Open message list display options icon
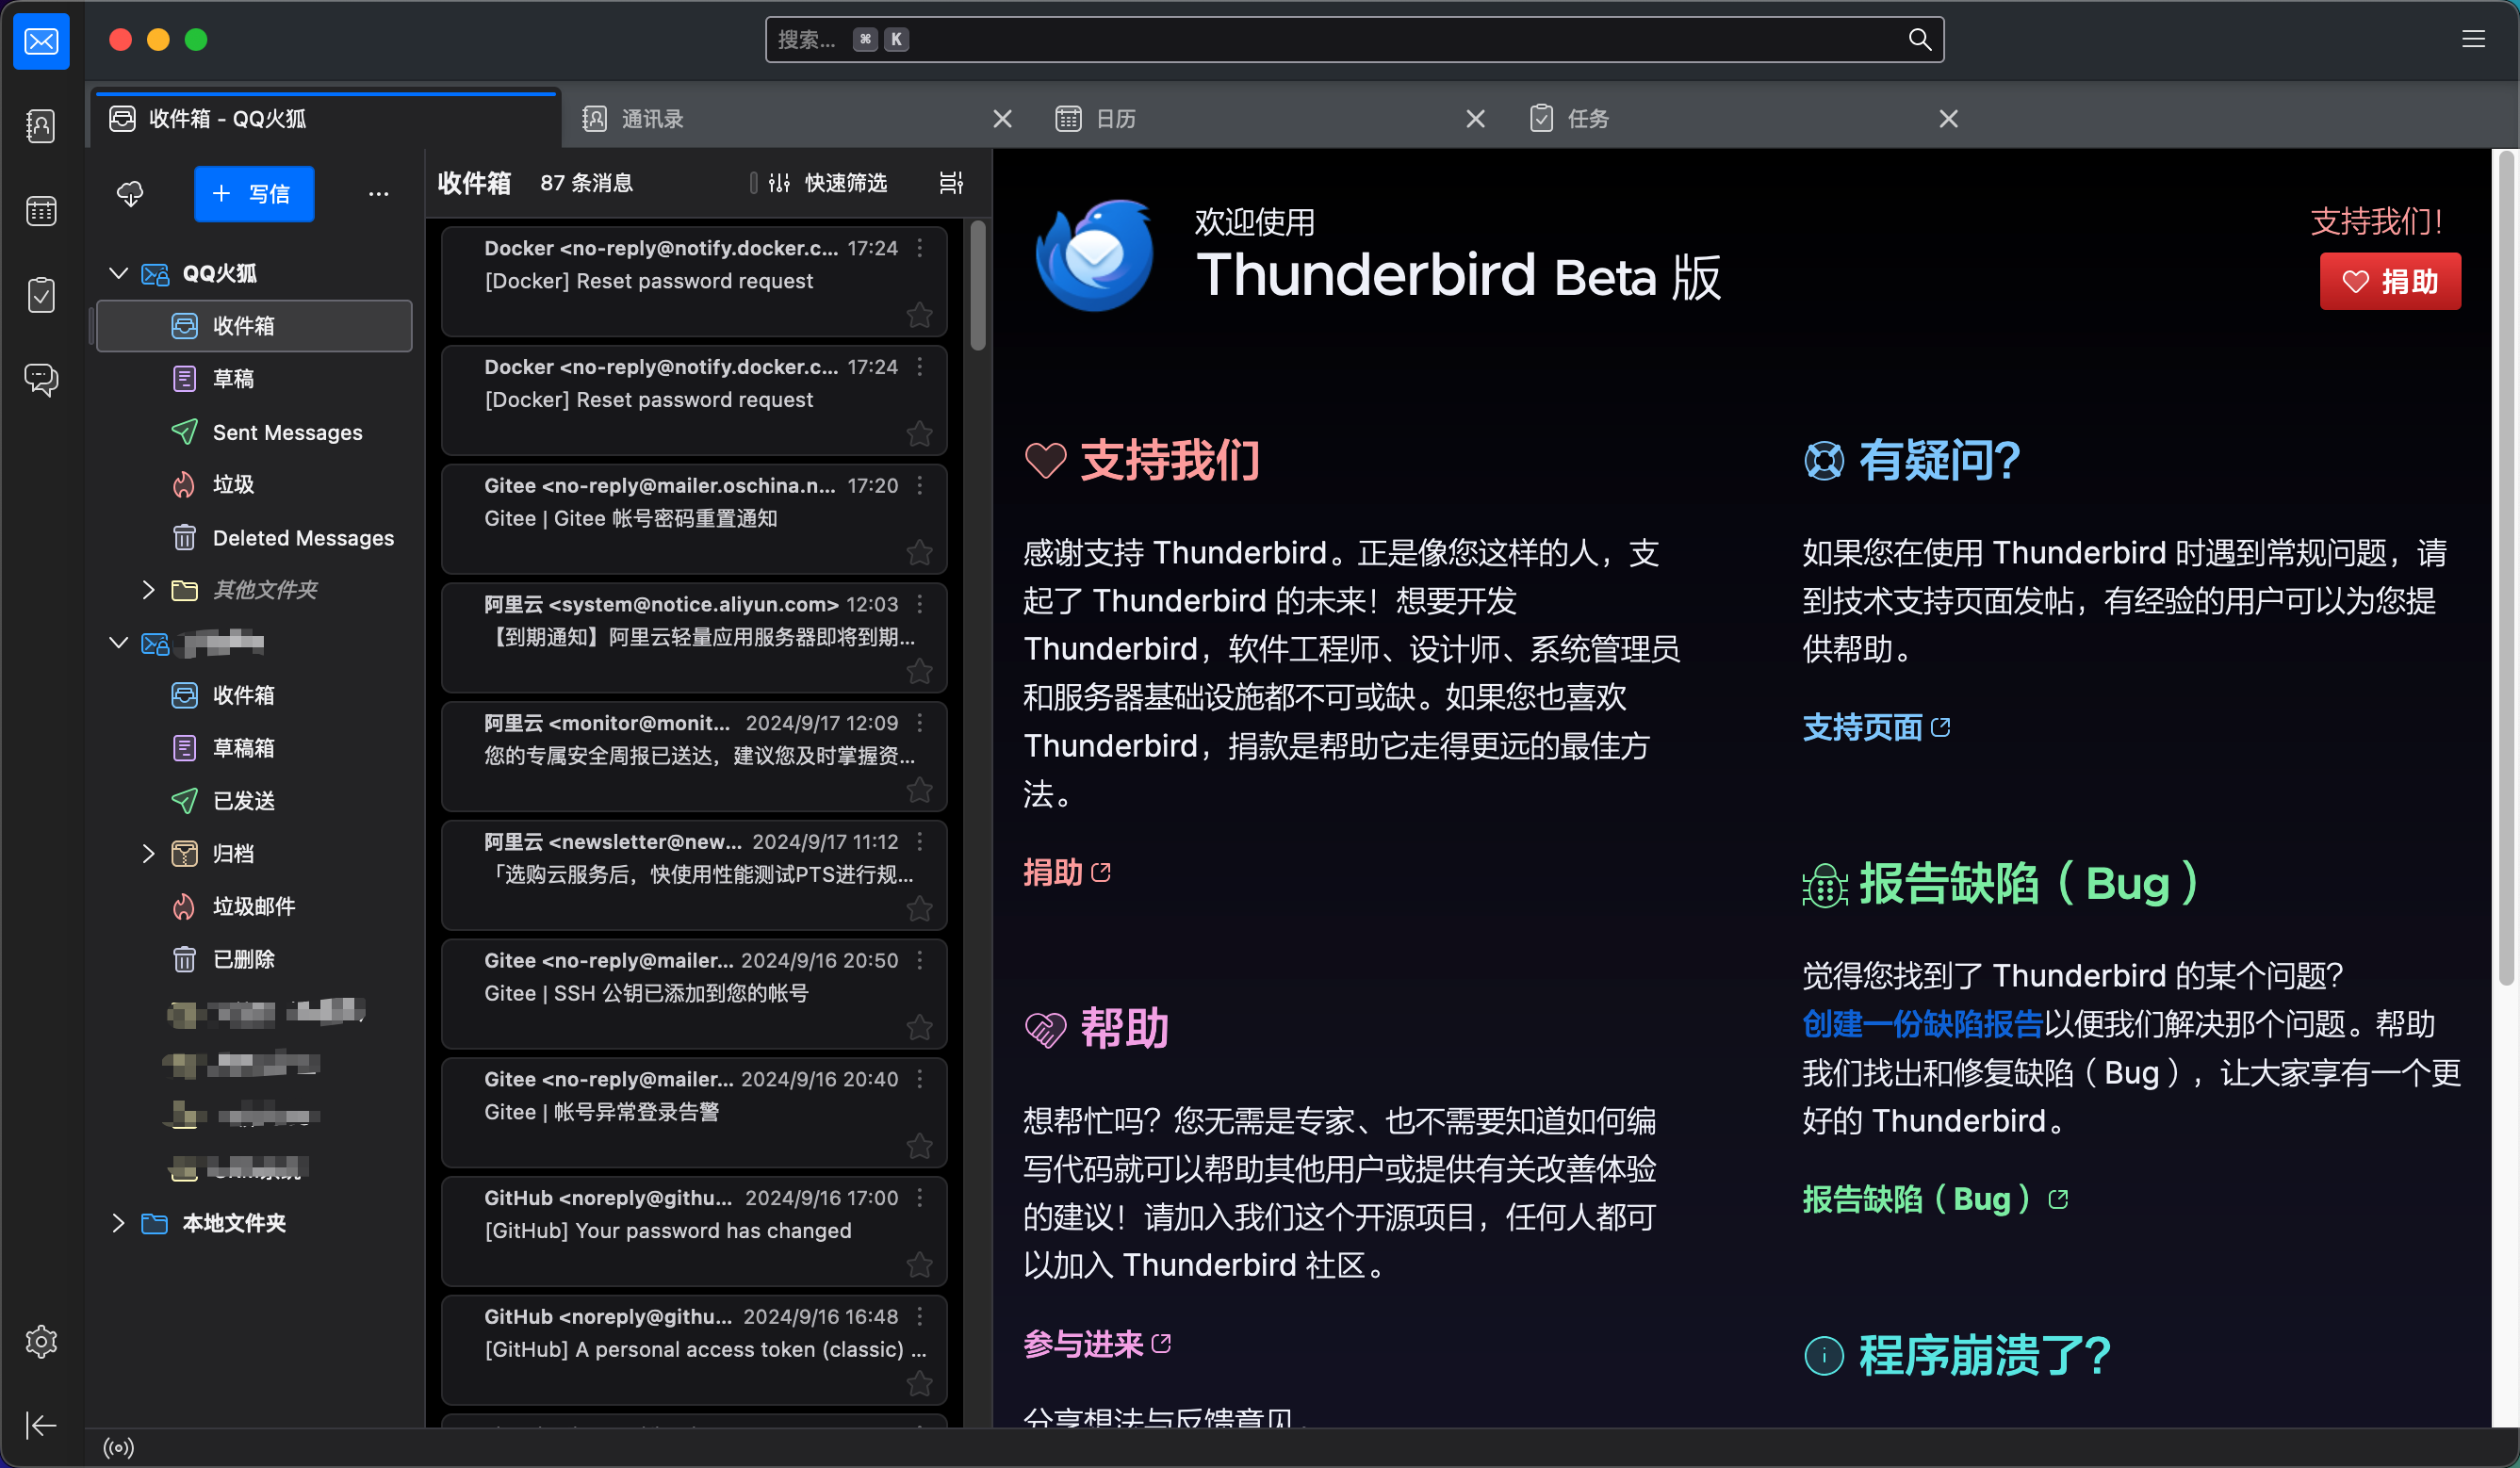The width and height of the screenshot is (2520, 1468). [x=951, y=183]
